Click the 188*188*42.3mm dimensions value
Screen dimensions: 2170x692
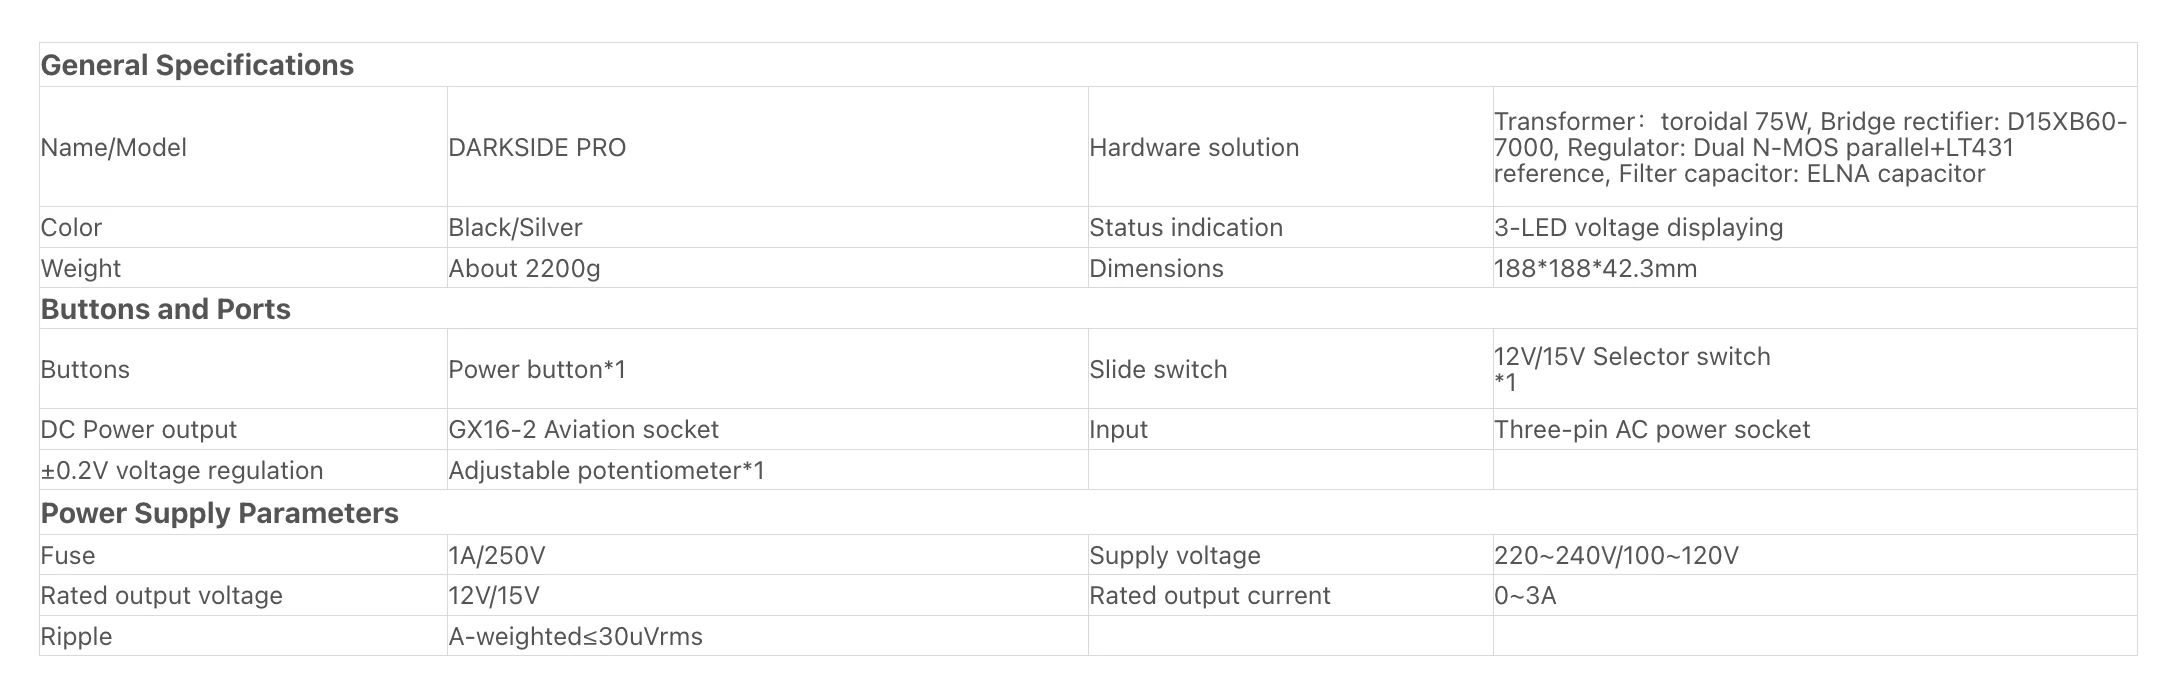point(1595,269)
